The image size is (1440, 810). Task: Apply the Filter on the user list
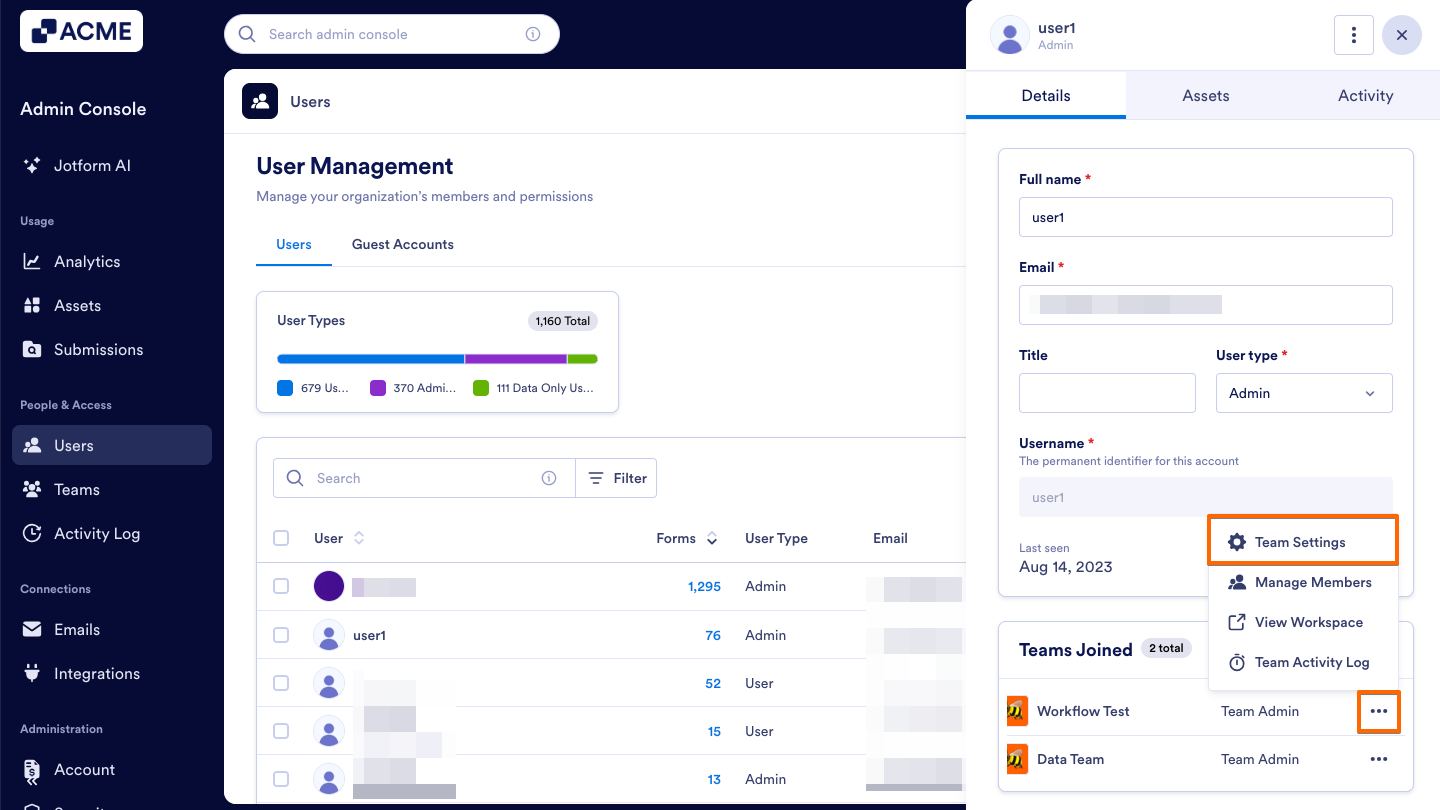point(616,478)
